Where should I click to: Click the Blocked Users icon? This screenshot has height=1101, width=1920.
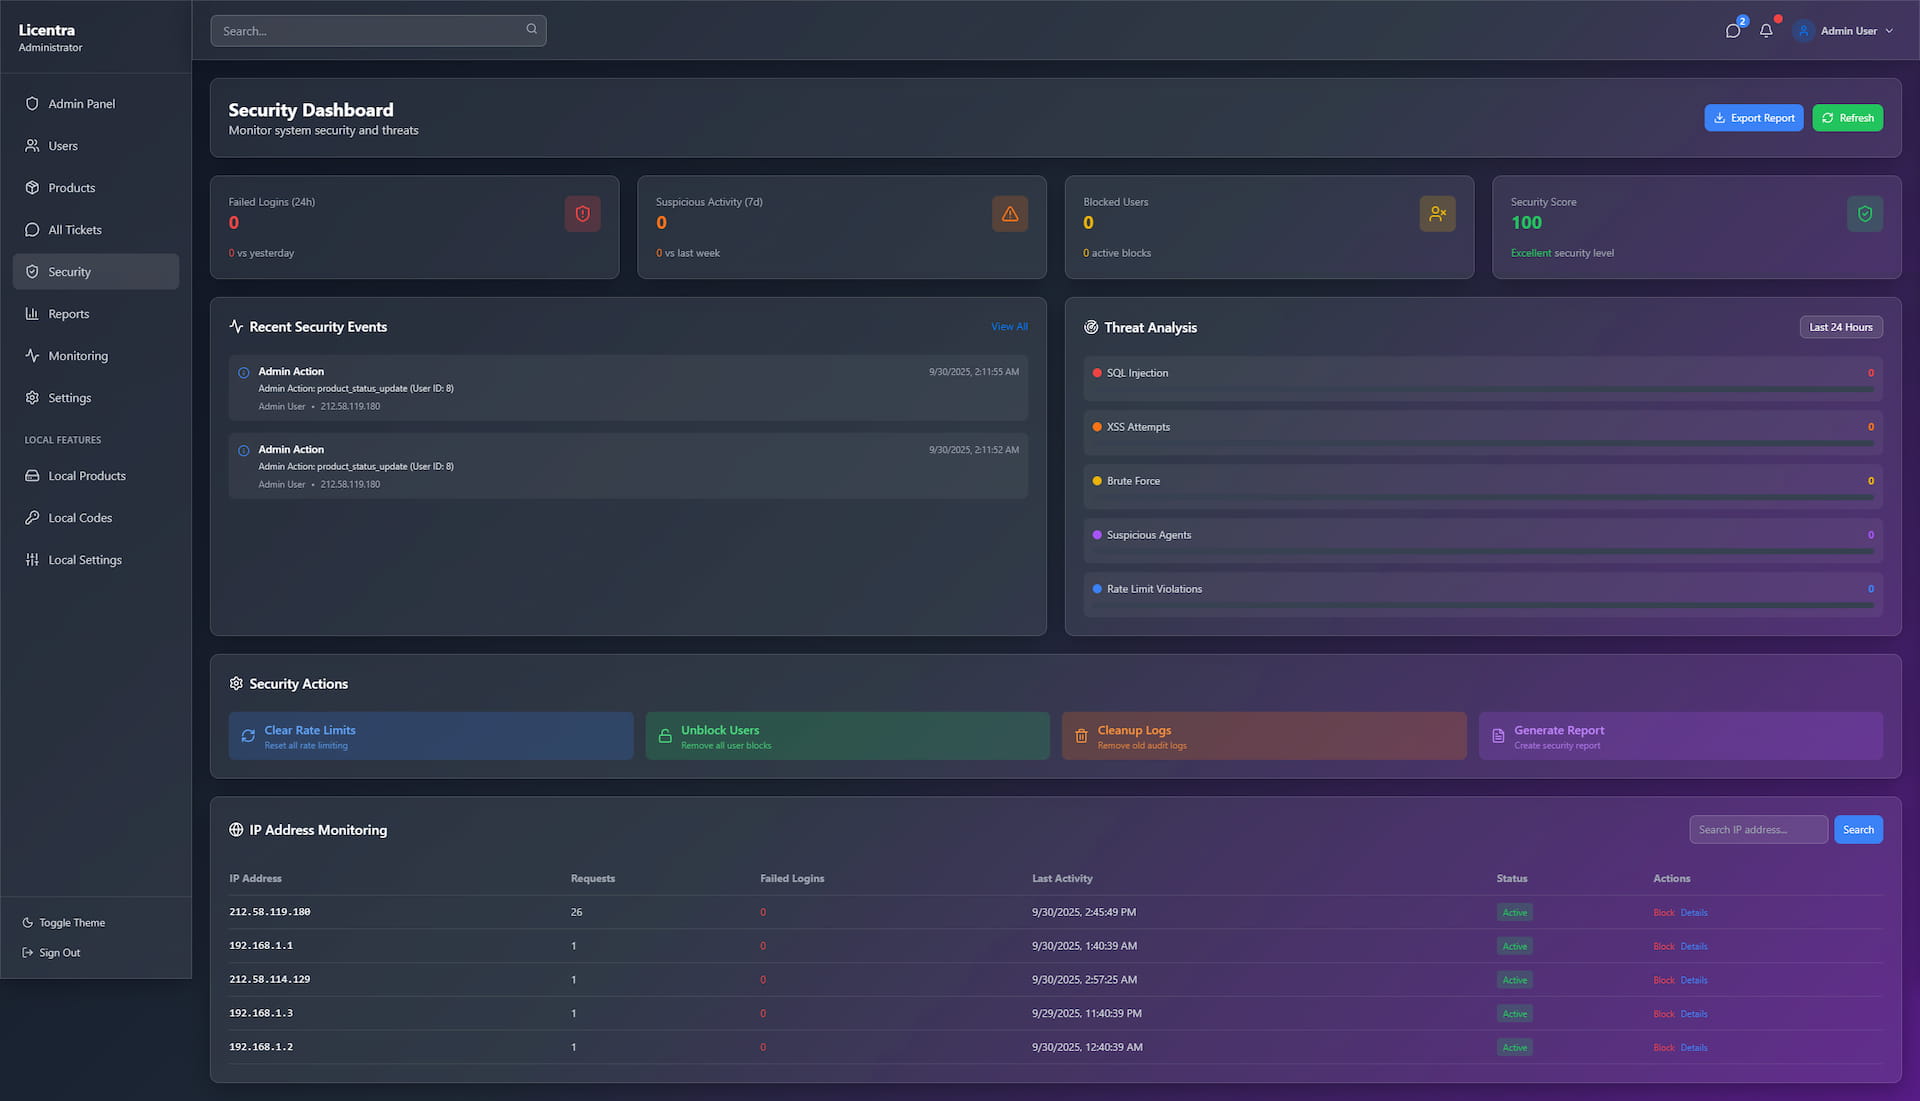pos(1437,214)
